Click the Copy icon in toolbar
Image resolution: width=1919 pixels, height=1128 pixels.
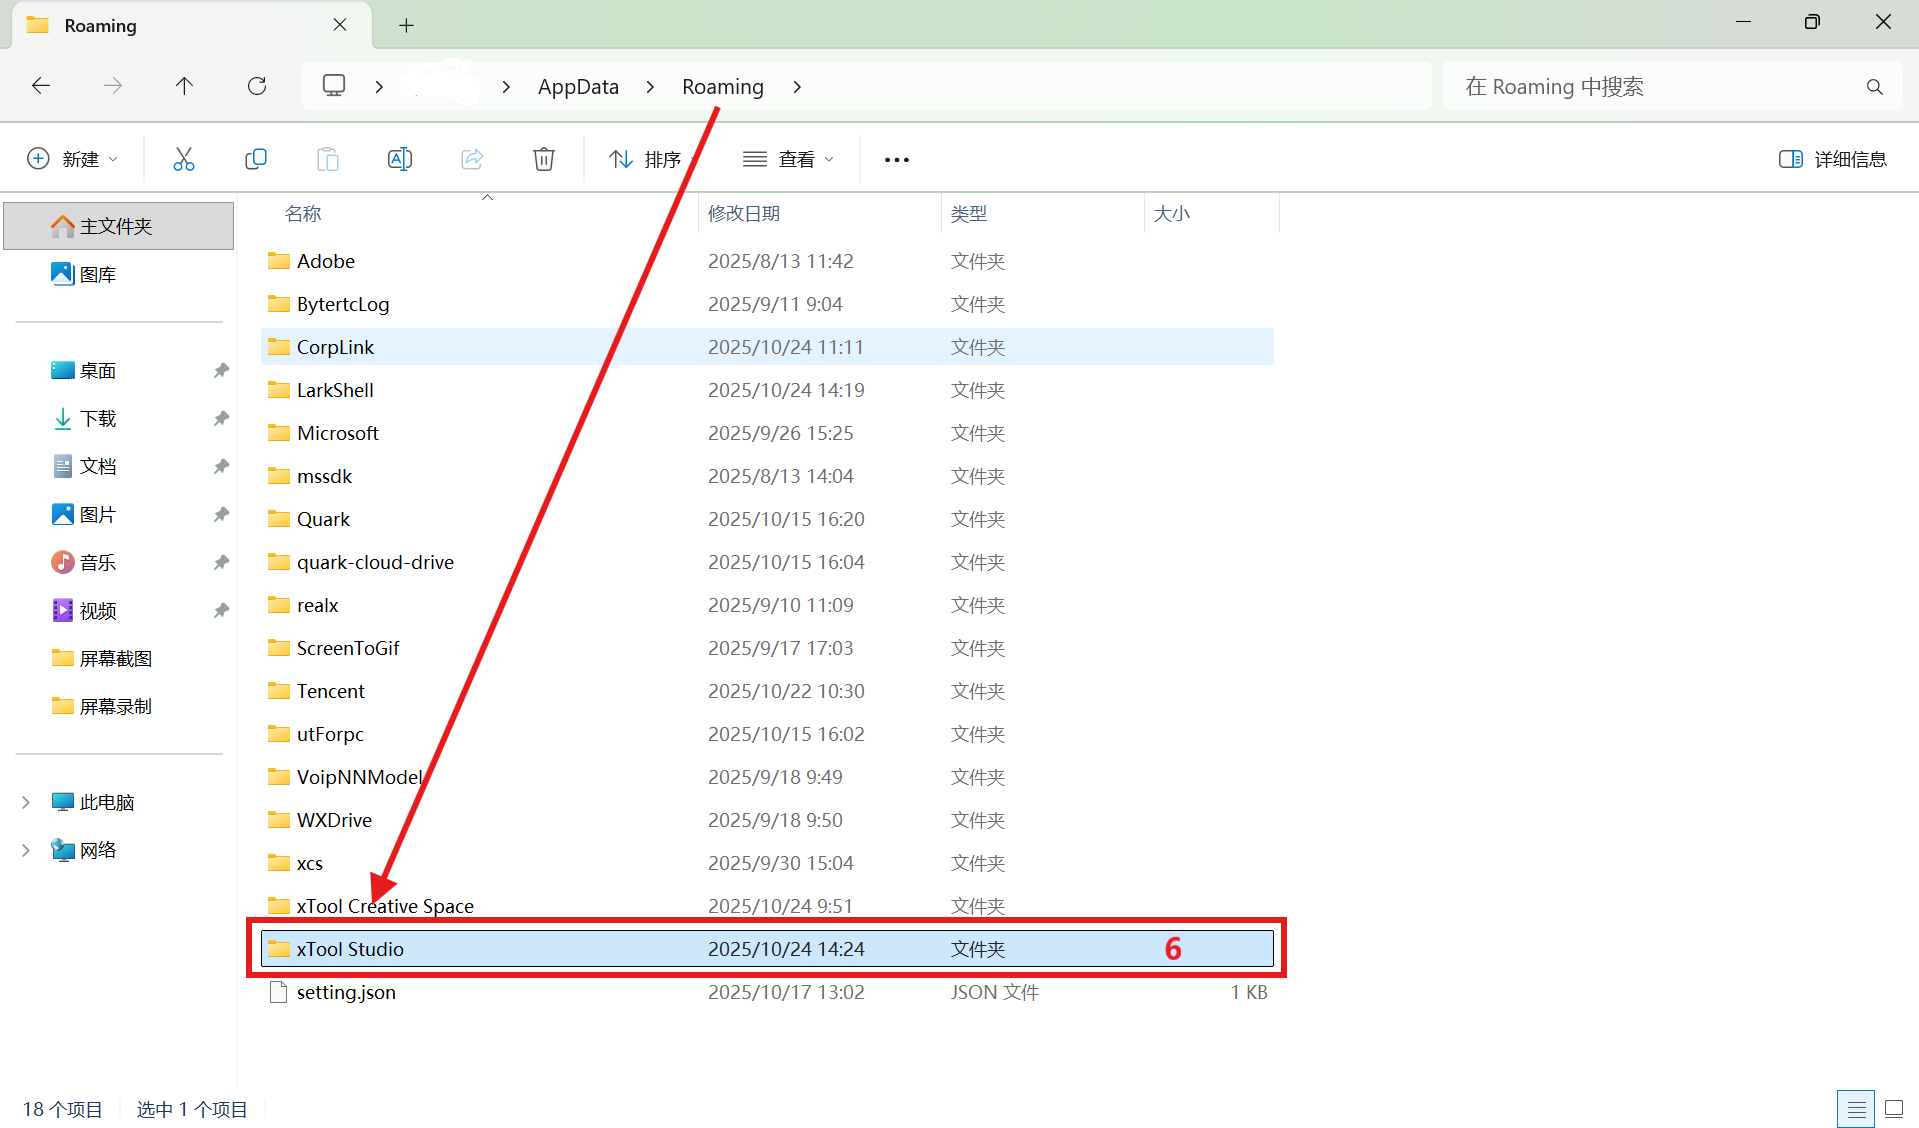(256, 159)
